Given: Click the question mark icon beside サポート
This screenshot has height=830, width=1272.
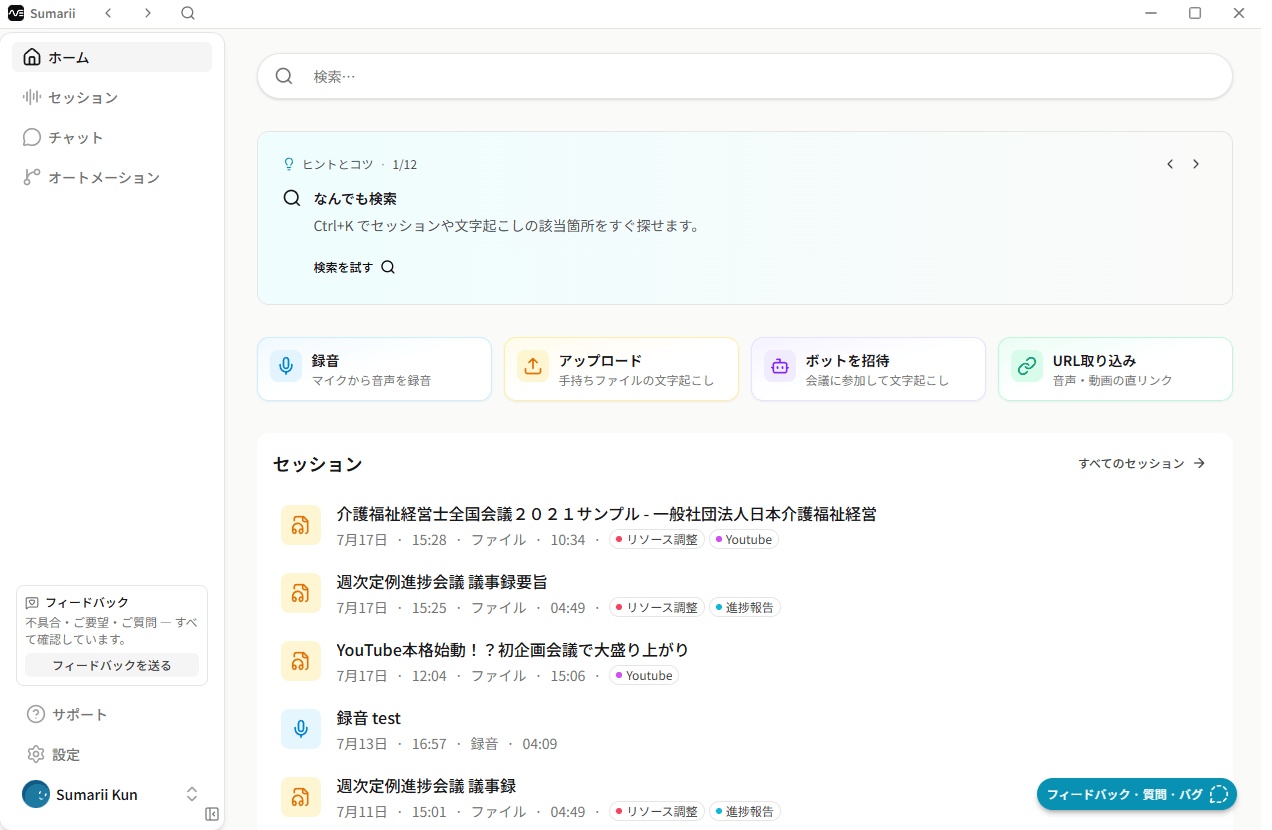Looking at the screenshot, I should (36, 714).
